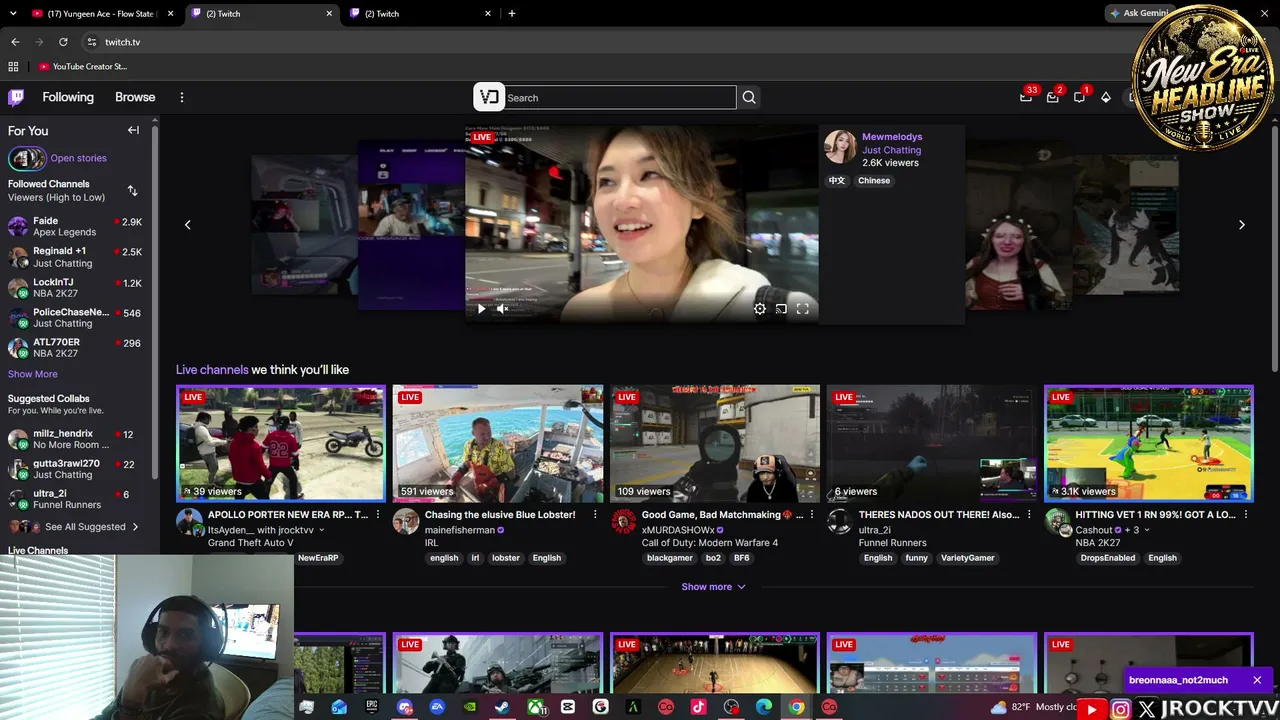
Task: Open Google Chrome from the taskbar
Action: point(796,707)
